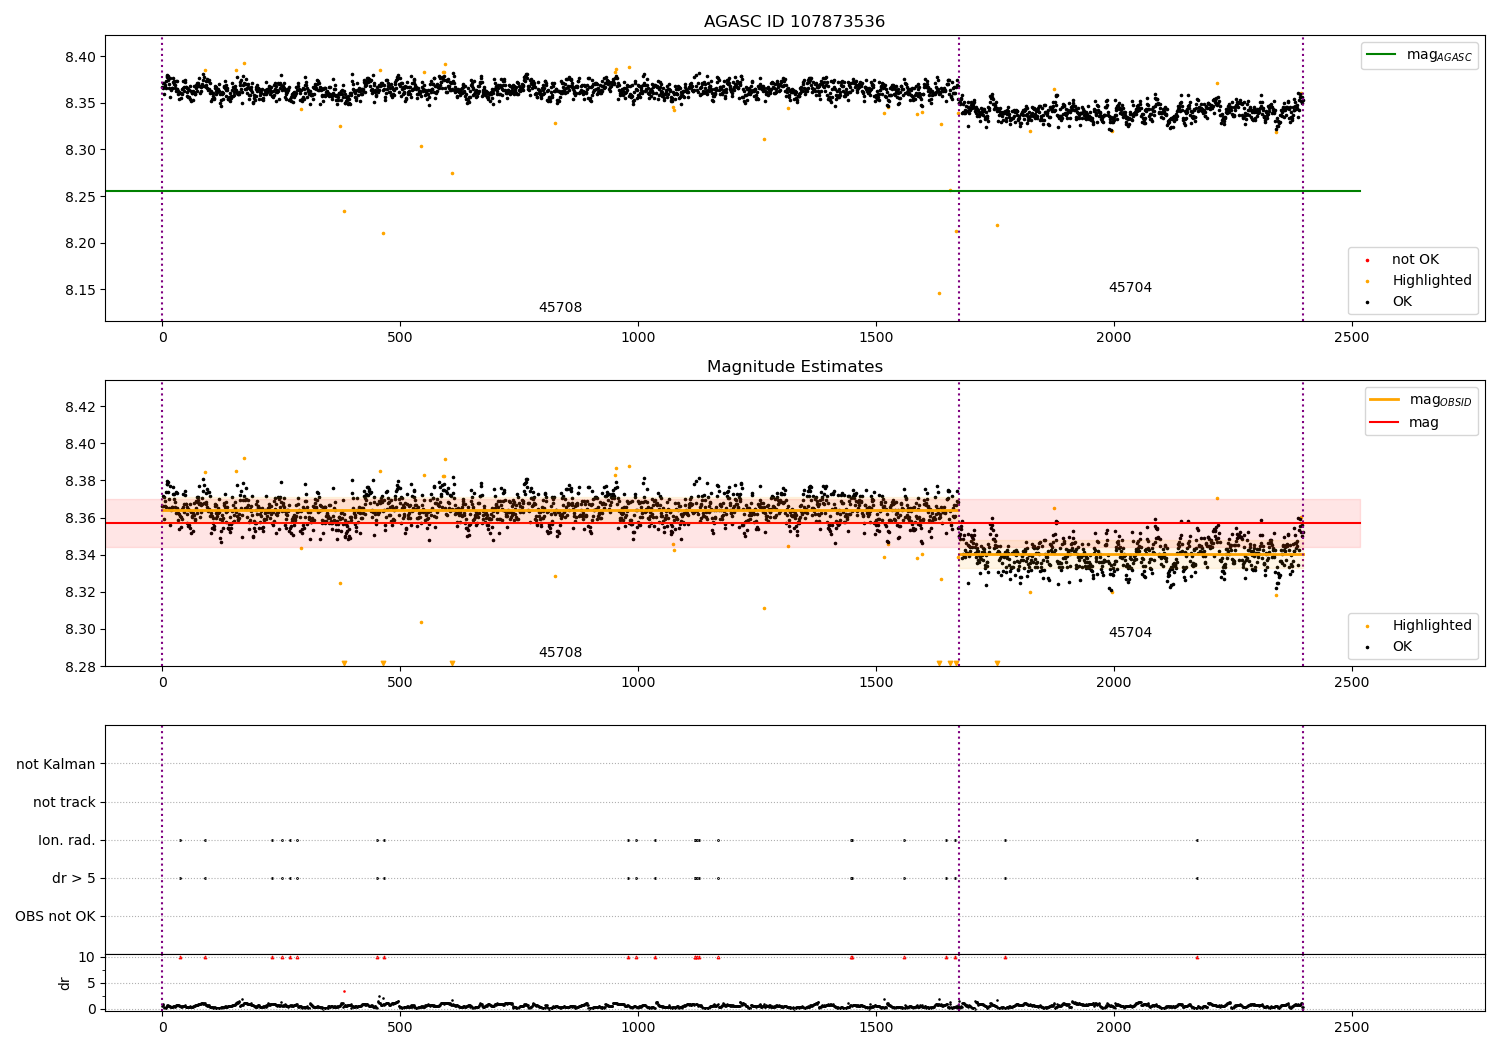Click the 45708 label in Magnitude Estimates plot

coord(560,653)
